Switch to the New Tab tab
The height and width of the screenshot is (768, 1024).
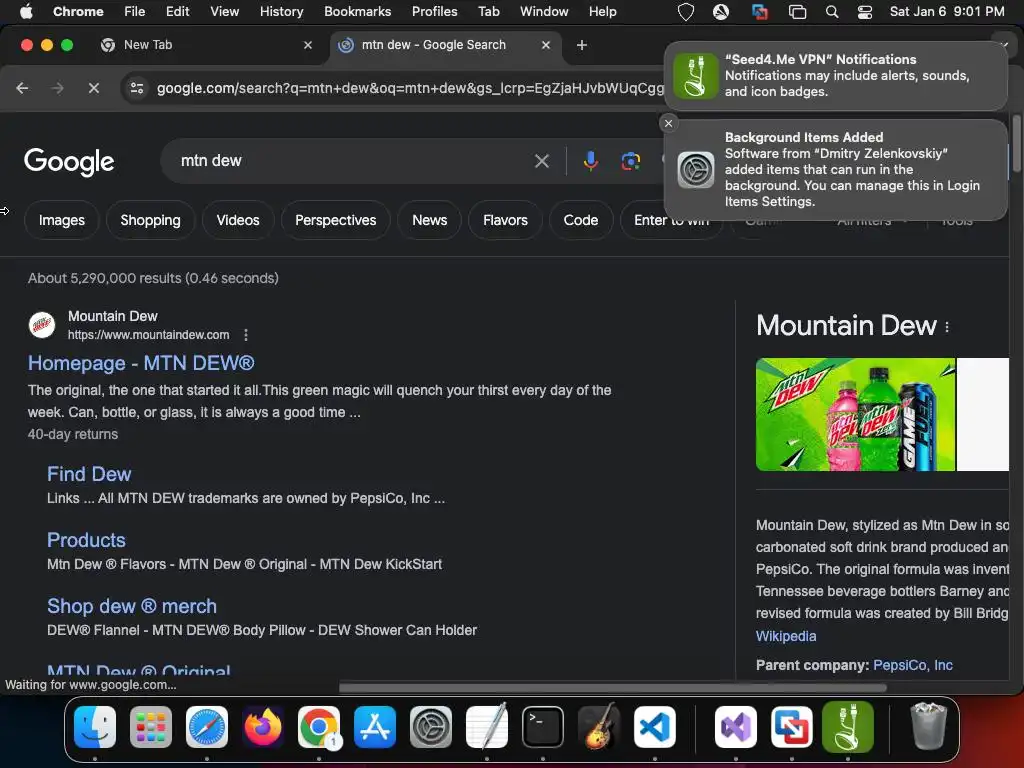tap(202, 45)
